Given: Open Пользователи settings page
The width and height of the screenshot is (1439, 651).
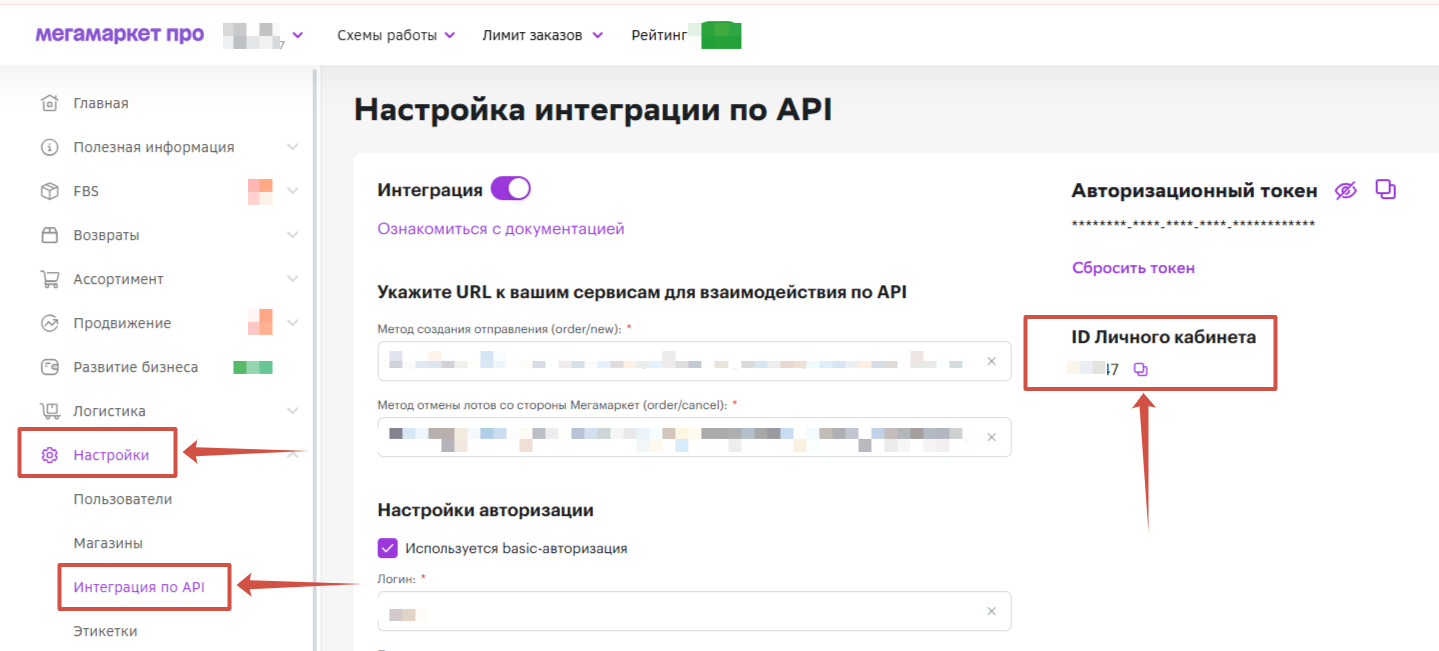Looking at the screenshot, I should coord(123,499).
